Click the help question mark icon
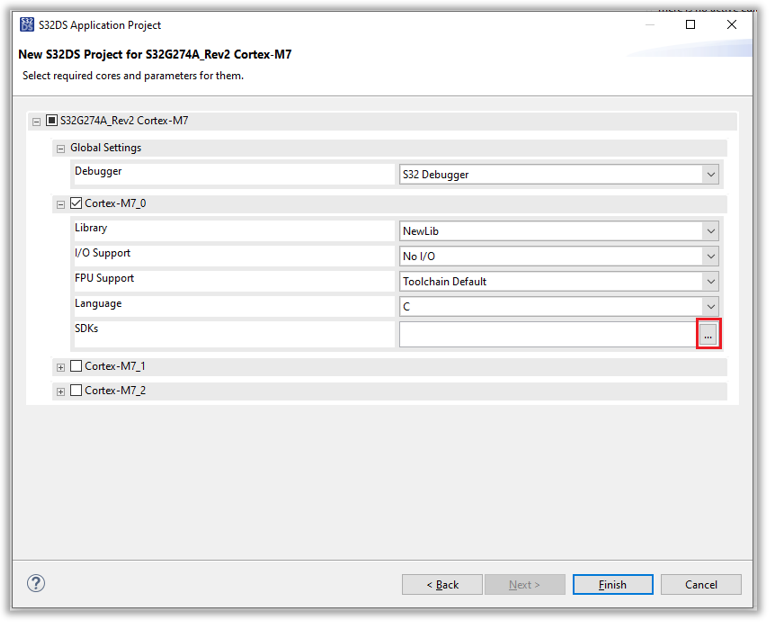 pyautogui.click(x=36, y=584)
